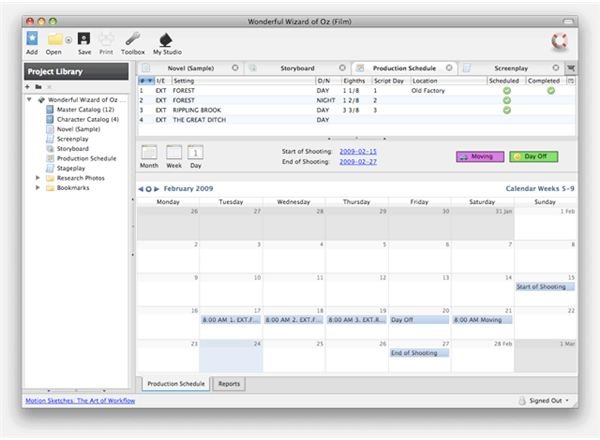600x440 pixels.
Task: Open 8:00 AM Moving event
Action: tap(482, 319)
